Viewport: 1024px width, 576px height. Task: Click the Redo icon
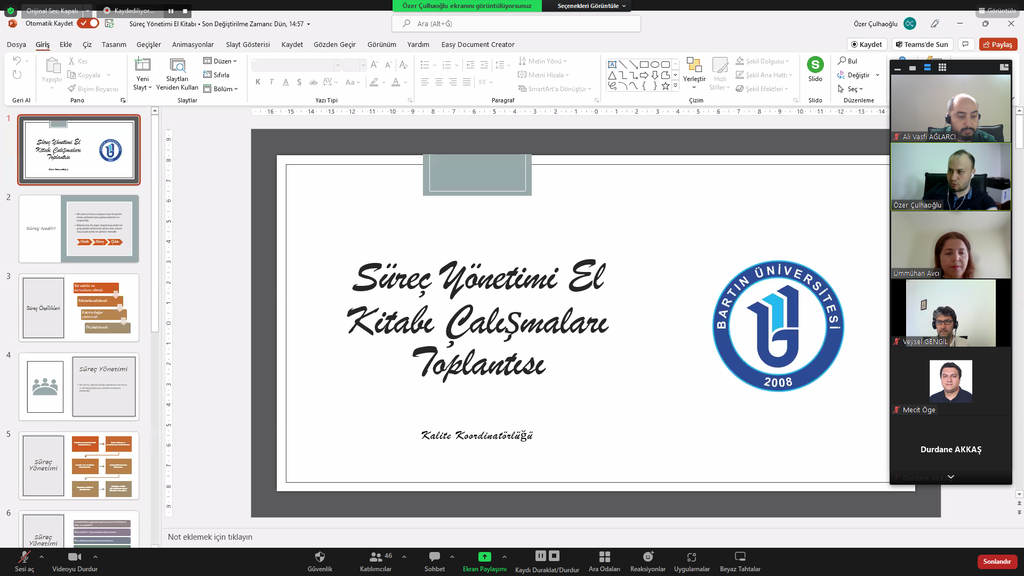tap(17, 75)
